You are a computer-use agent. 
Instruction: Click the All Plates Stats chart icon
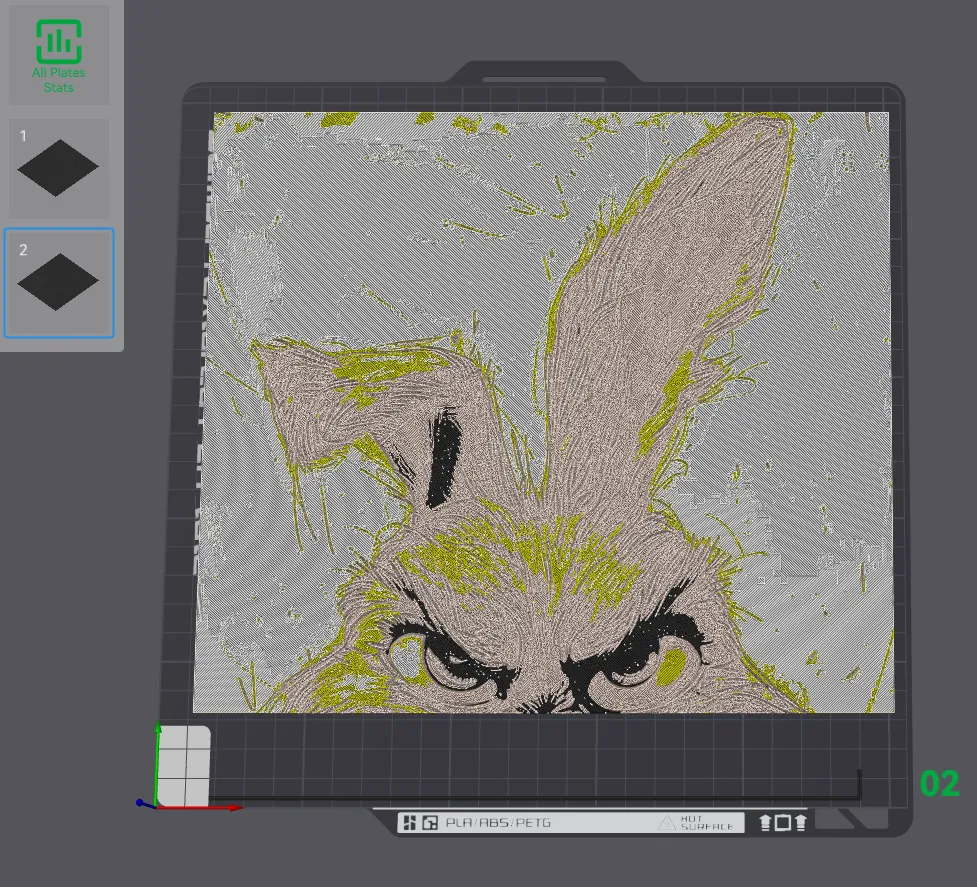(x=59, y=41)
